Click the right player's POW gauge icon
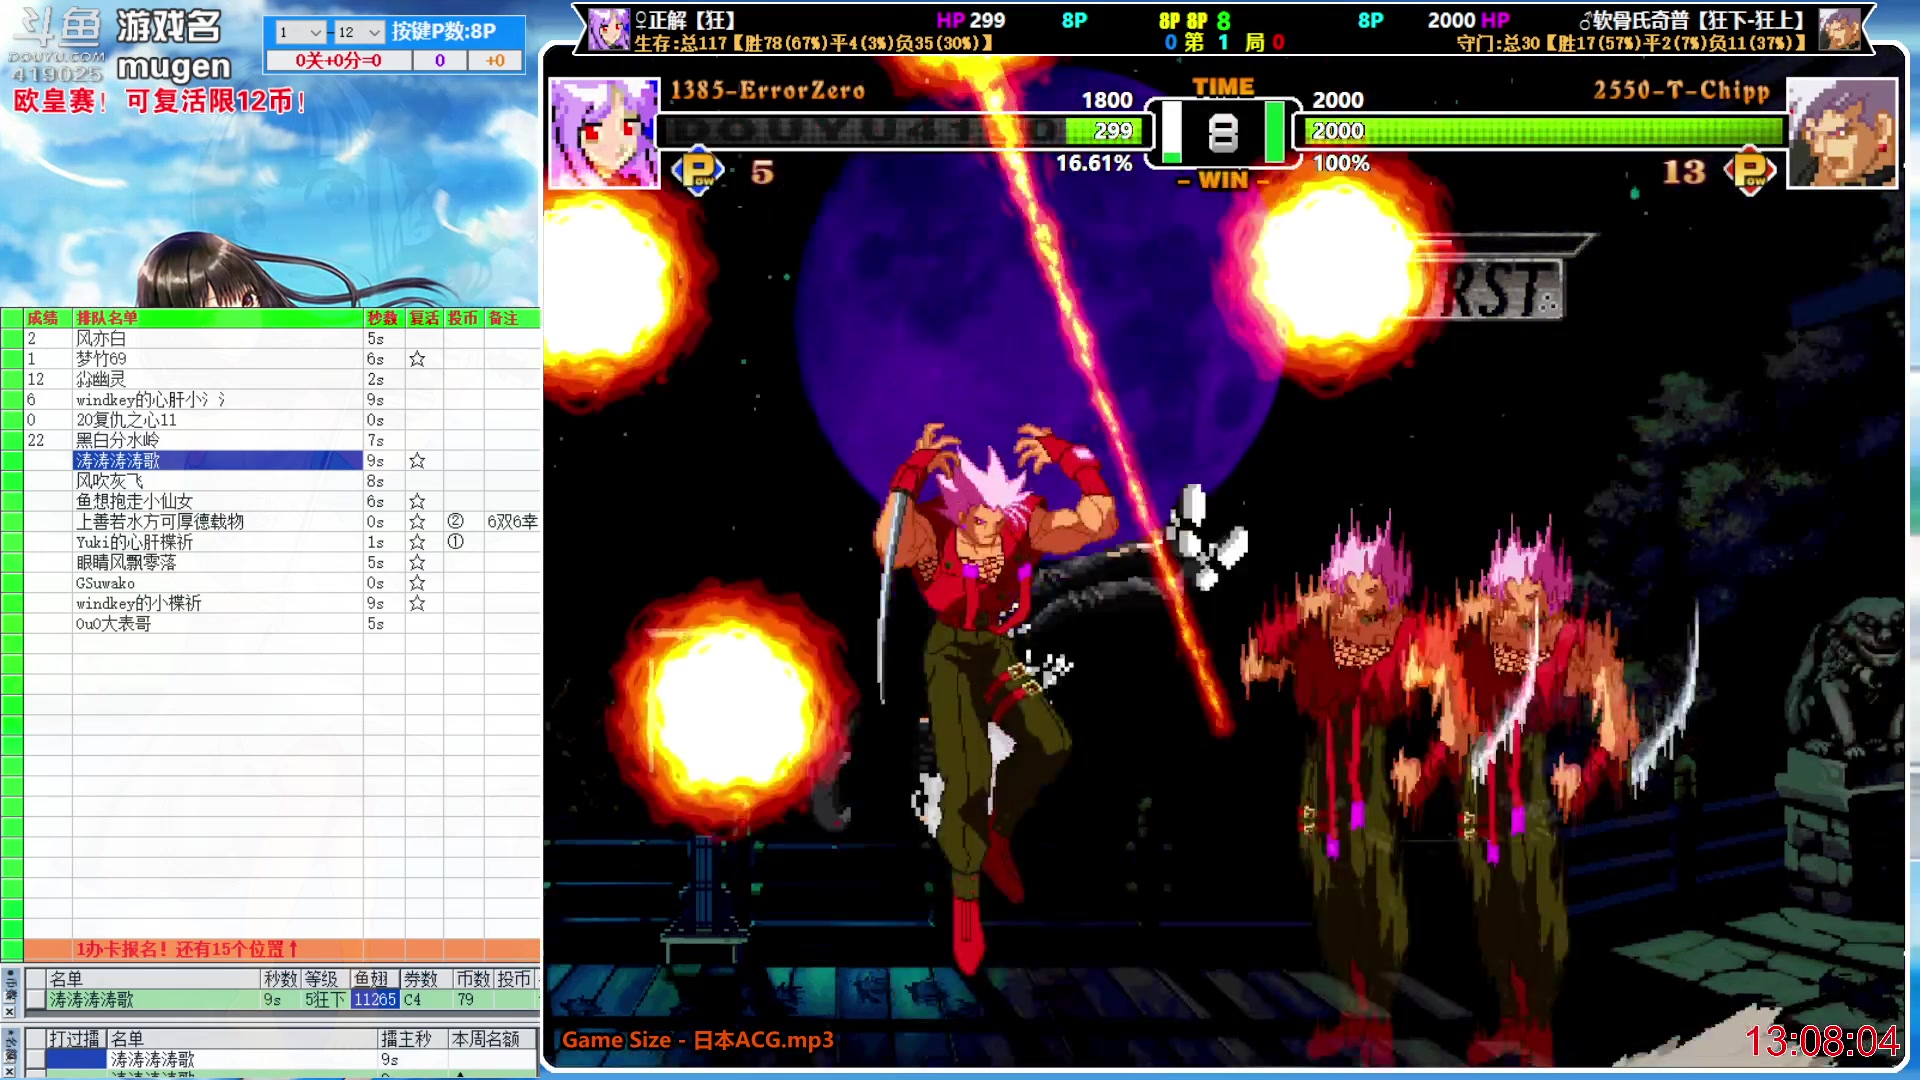The height and width of the screenshot is (1080, 1920). (x=1750, y=172)
